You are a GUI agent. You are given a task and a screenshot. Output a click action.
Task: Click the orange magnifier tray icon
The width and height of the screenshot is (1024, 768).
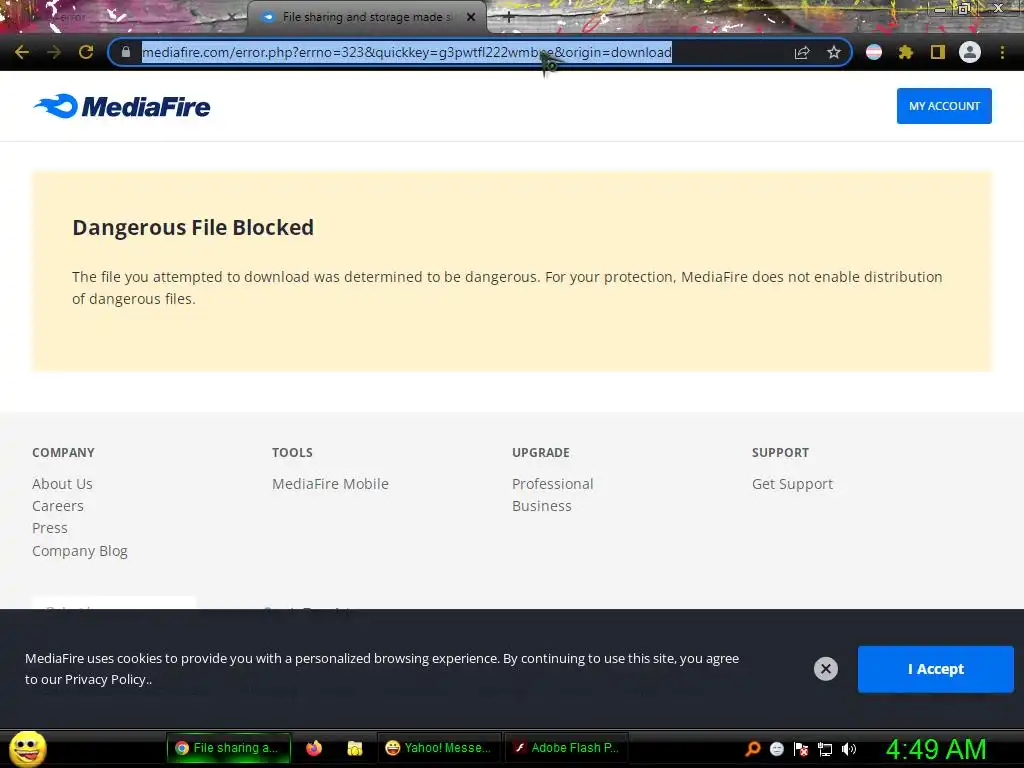point(753,749)
